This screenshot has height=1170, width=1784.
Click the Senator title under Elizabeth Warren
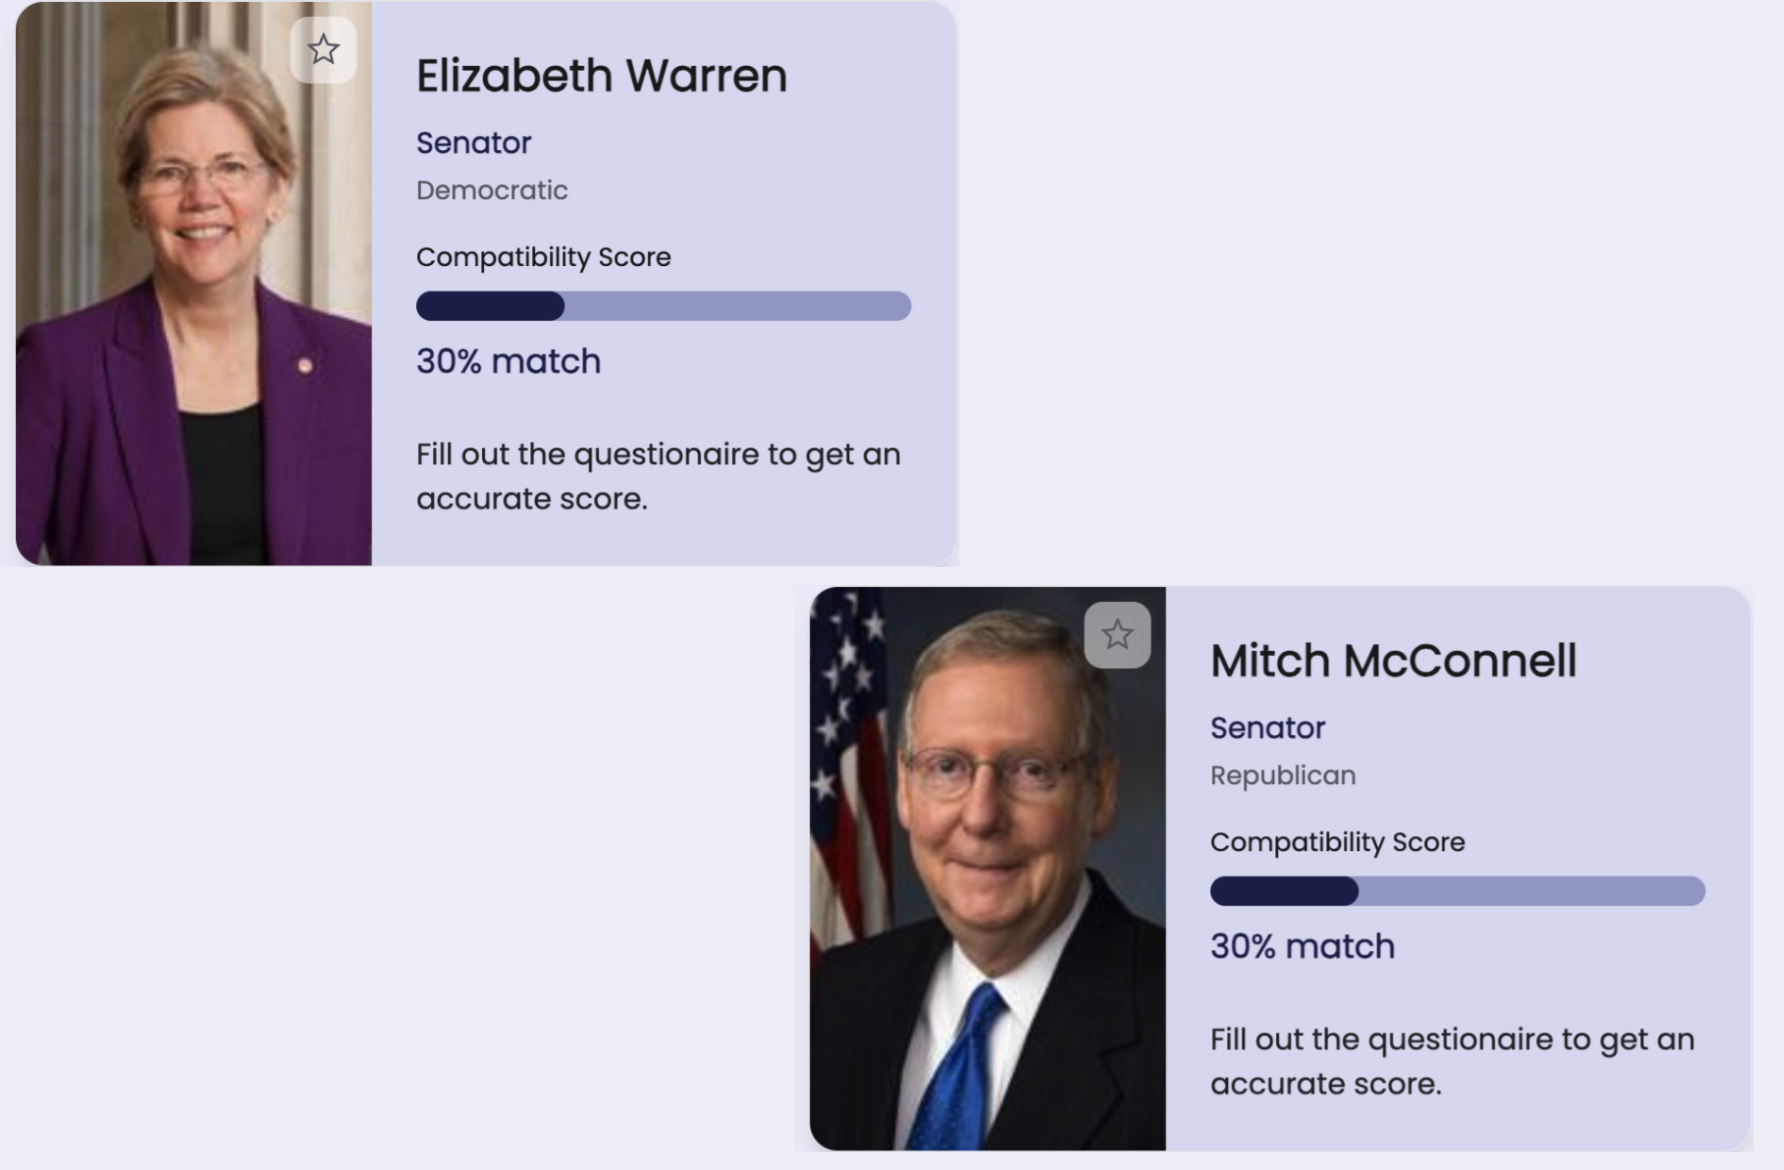473,143
